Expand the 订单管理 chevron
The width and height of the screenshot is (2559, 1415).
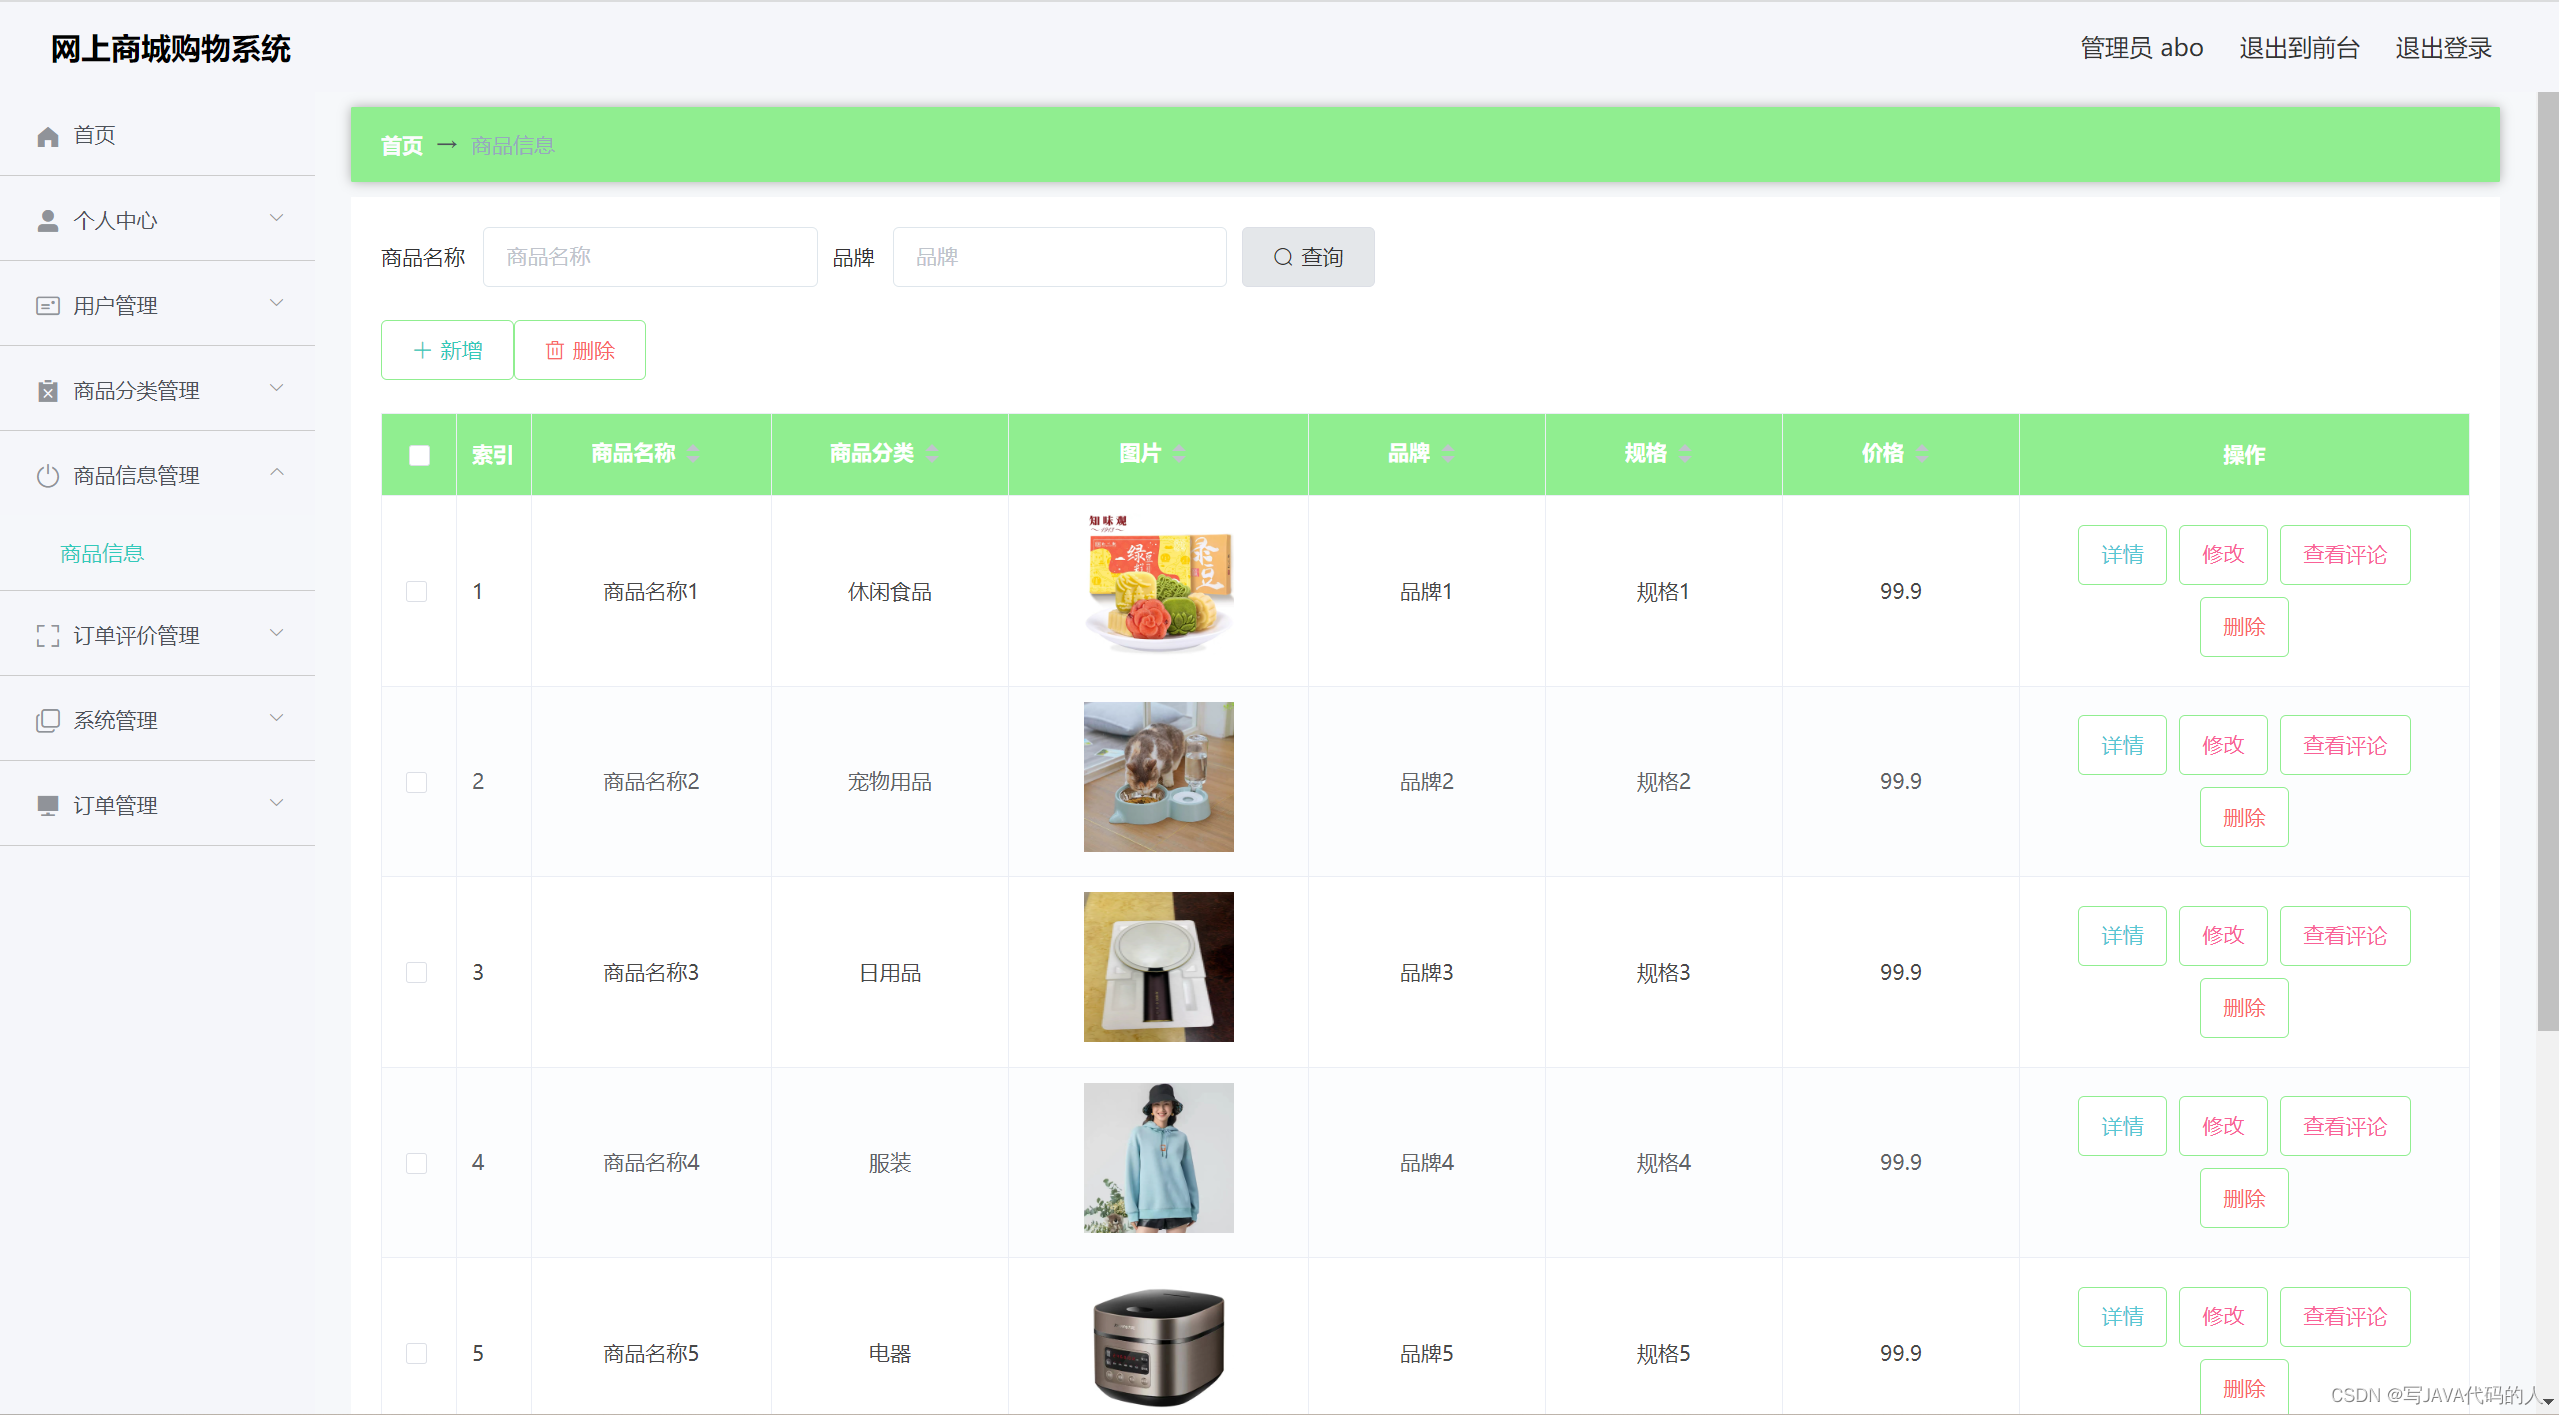point(277,803)
